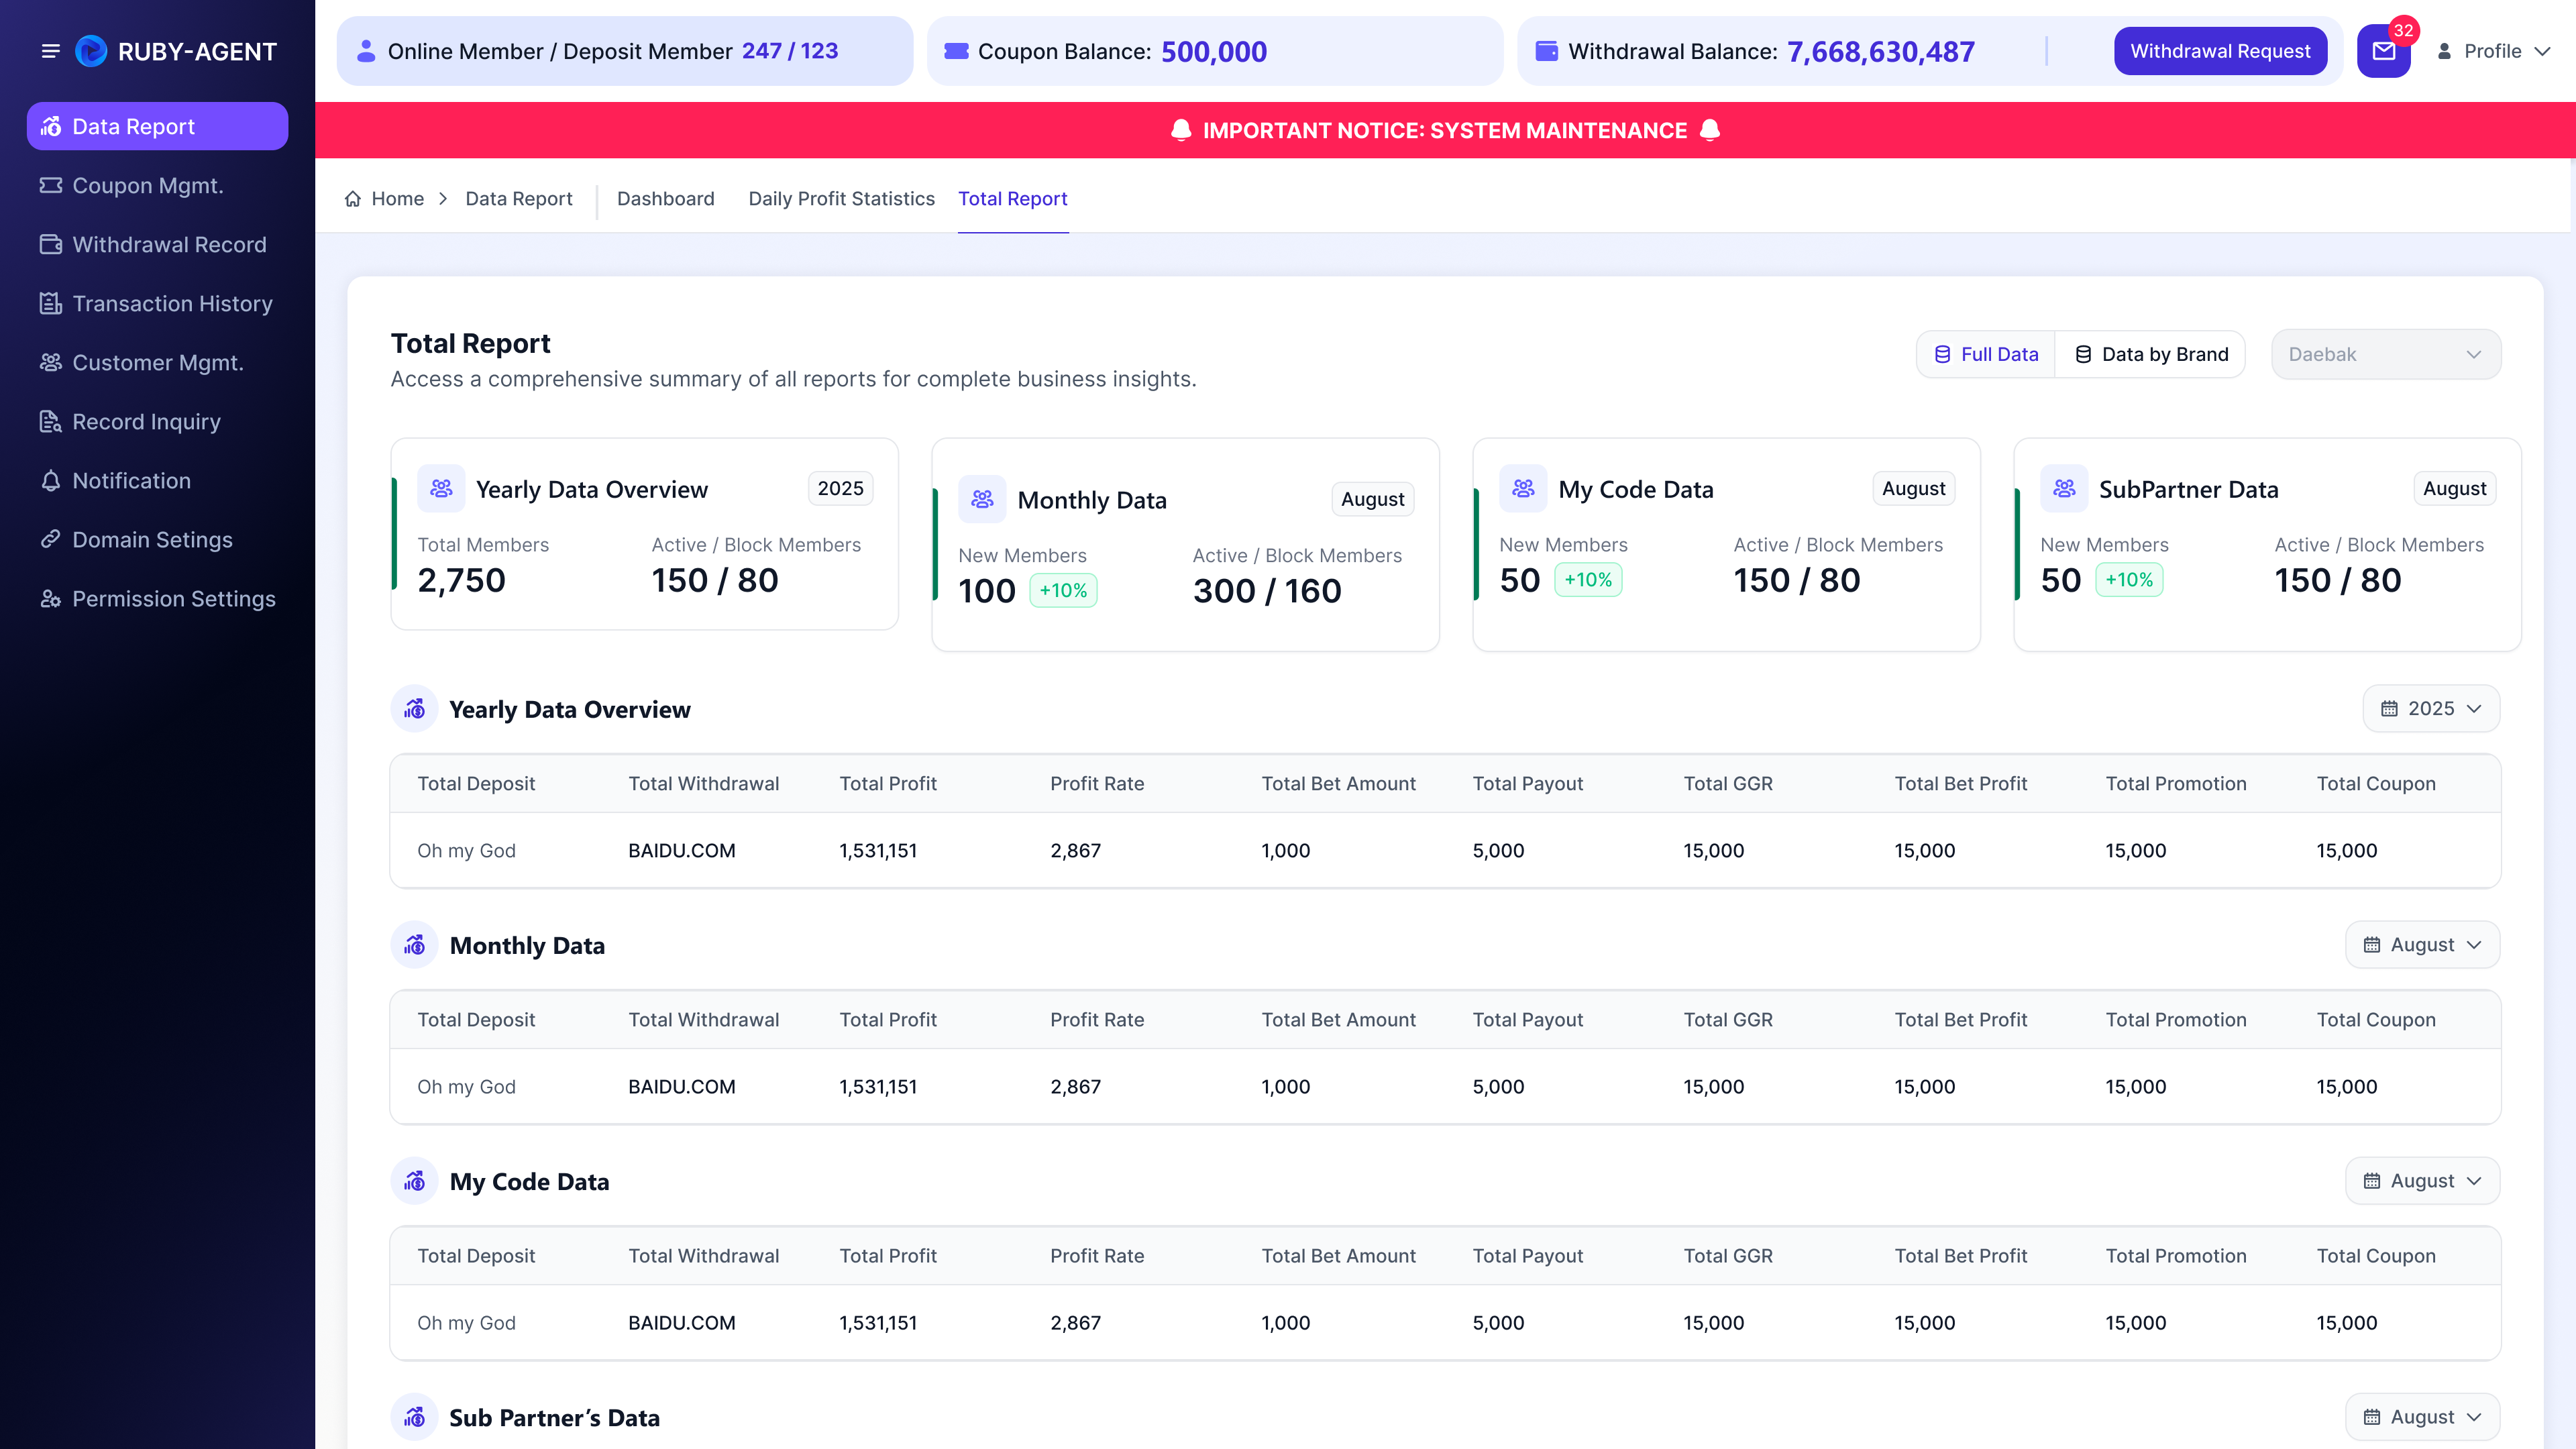Click the bell icon left of maintenance notice
Viewport: 2576px width, 1449px height.
point(1181,130)
